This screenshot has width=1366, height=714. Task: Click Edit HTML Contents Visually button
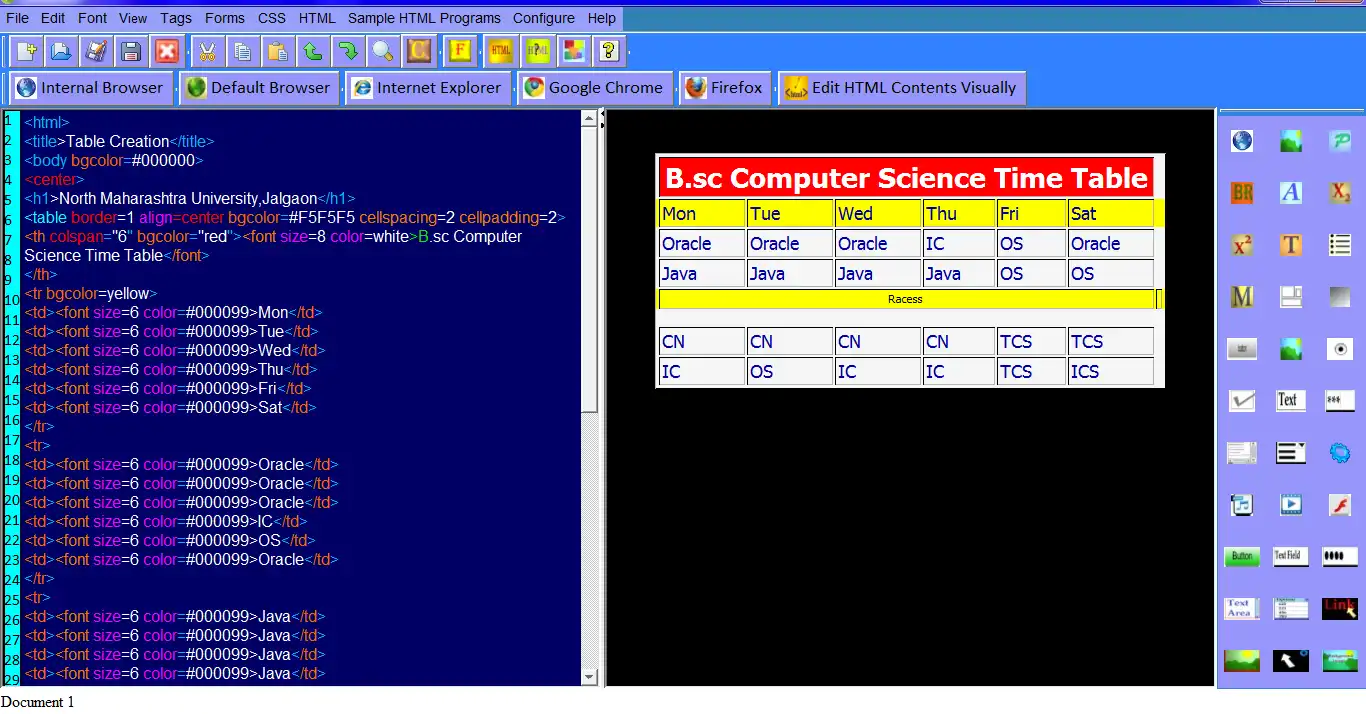pyautogui.click(x=902, y=88)
